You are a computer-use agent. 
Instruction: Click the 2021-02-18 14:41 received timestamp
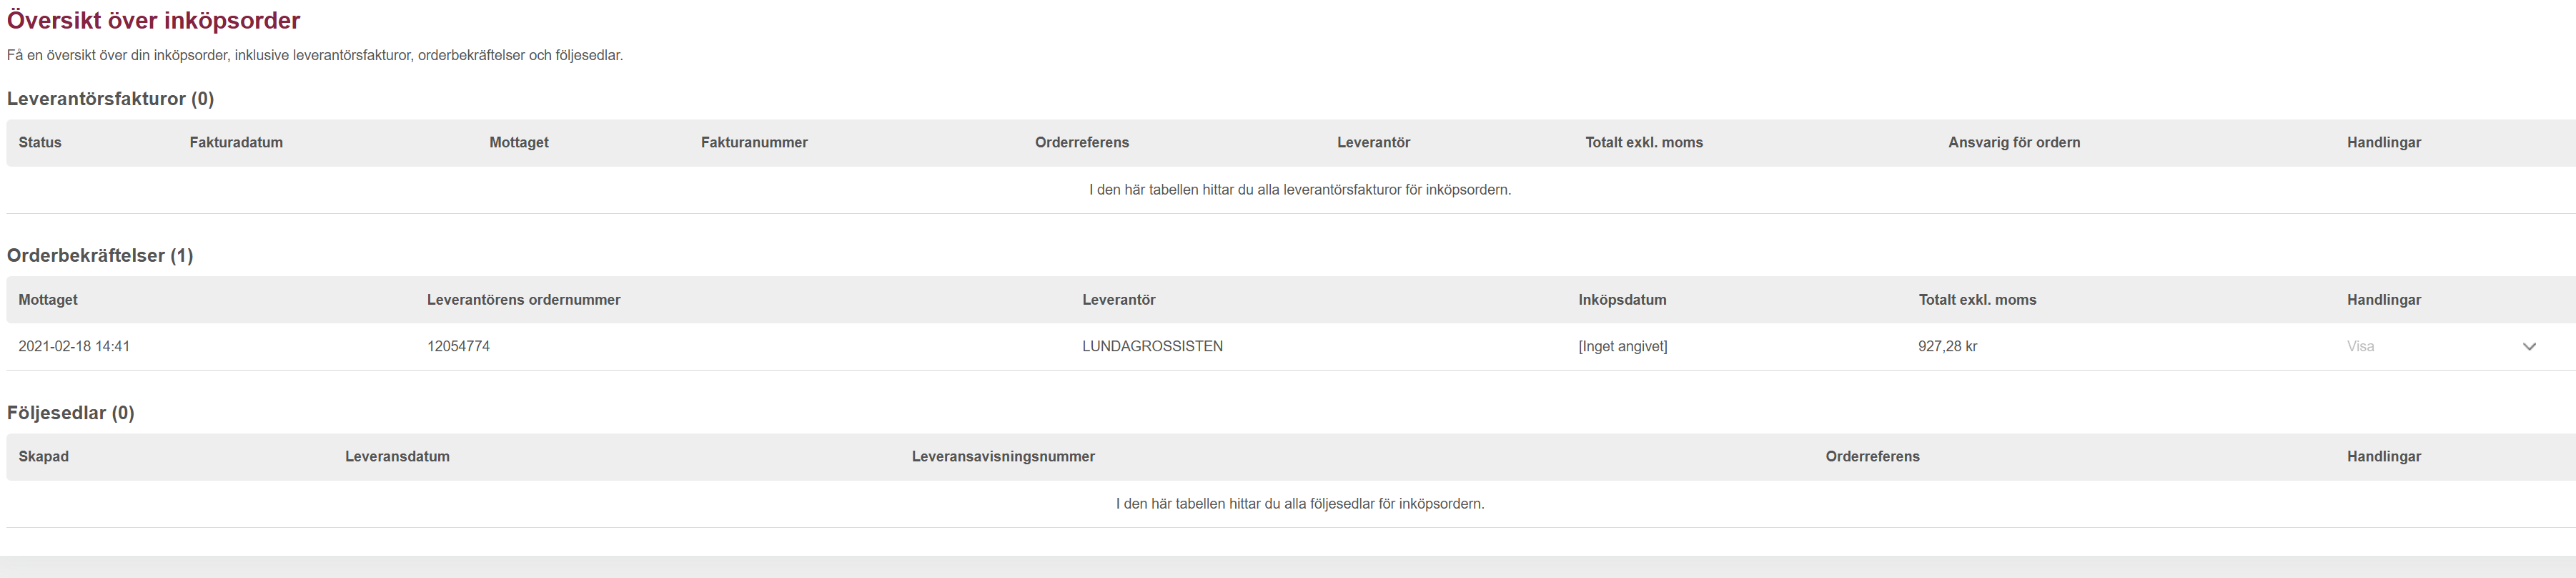(x=74, y=347)
